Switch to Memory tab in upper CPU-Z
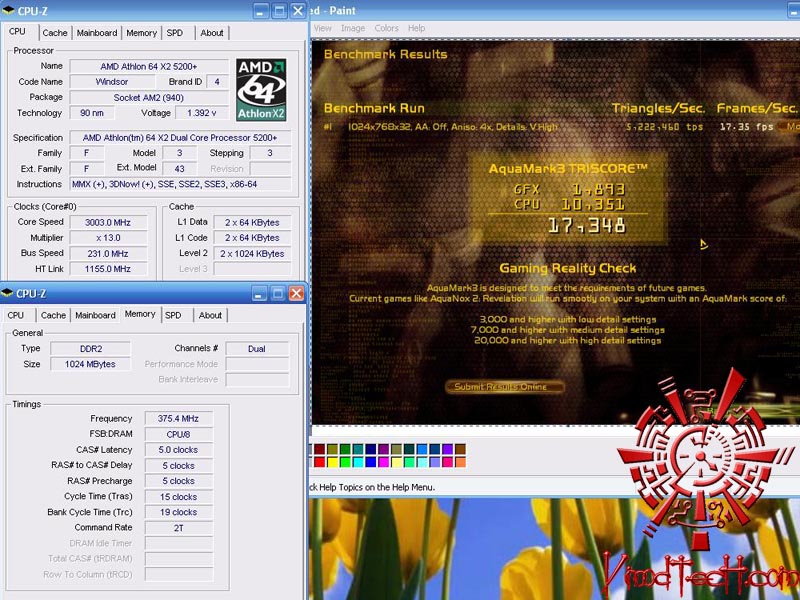 (141, 33)
